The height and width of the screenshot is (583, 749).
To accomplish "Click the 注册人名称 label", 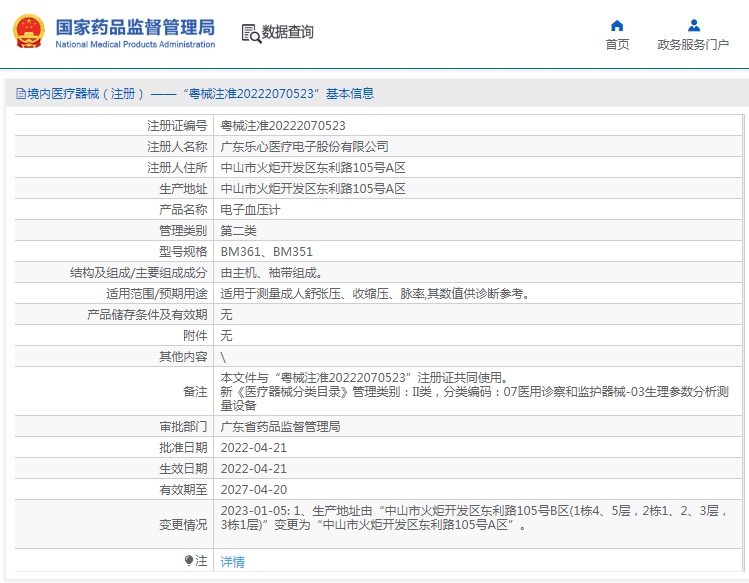I will [177, 147].
